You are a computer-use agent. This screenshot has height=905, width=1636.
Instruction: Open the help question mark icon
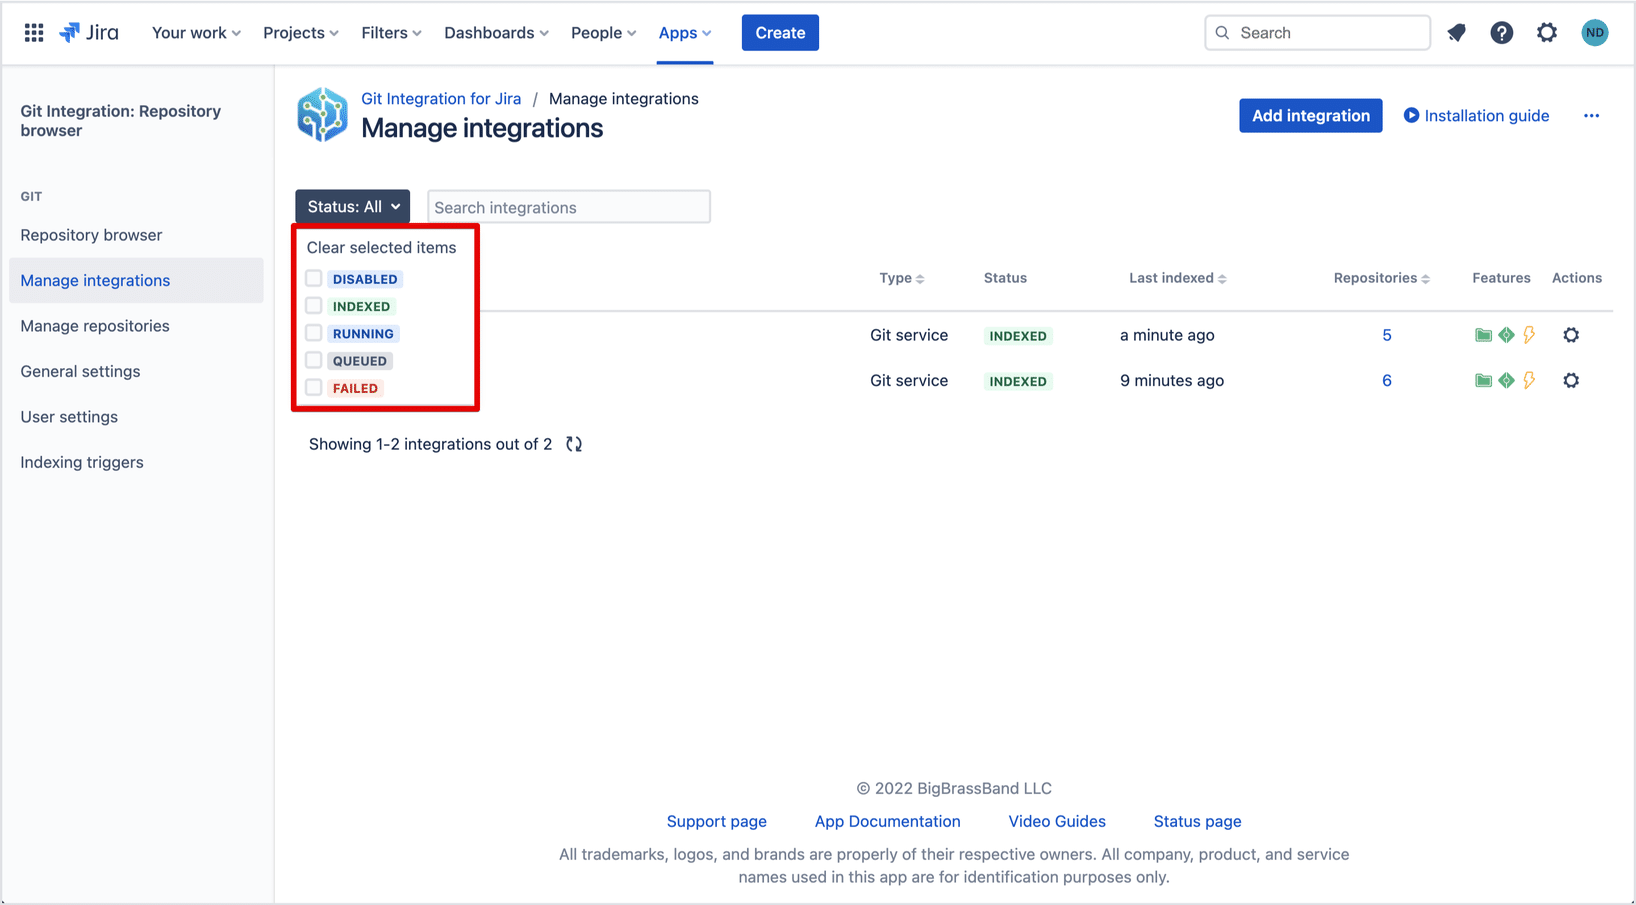[x=1501, y=33]
